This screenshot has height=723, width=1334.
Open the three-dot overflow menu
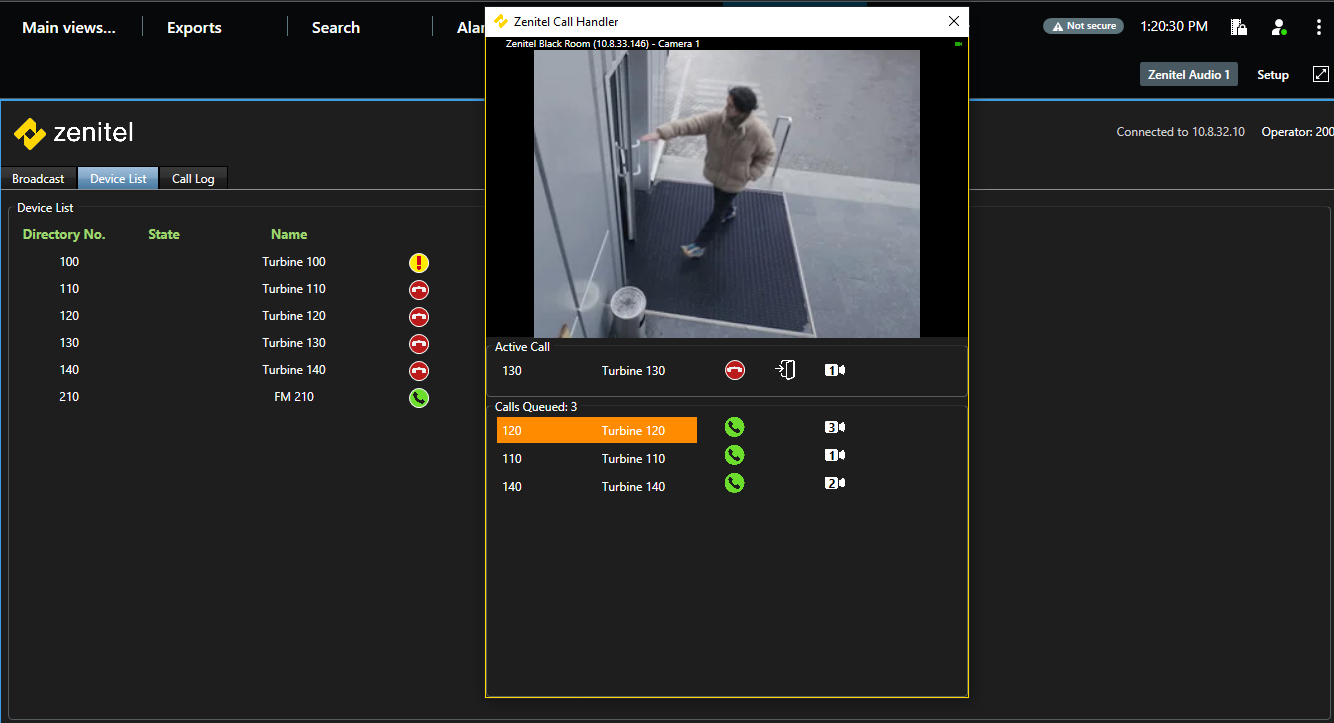coord(1319,27)
